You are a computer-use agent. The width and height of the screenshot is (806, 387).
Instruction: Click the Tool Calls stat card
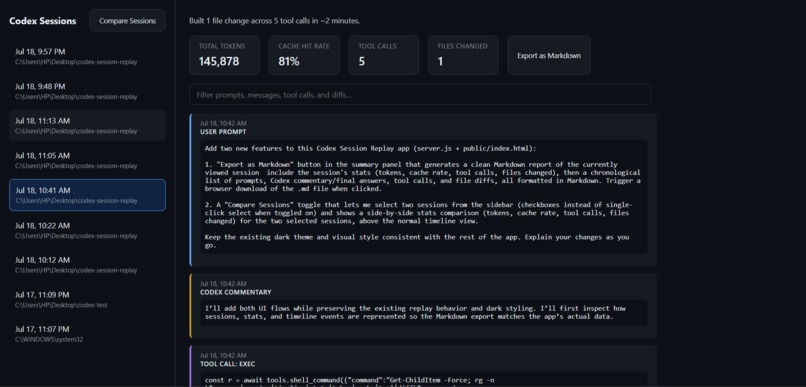coord(383,55)
